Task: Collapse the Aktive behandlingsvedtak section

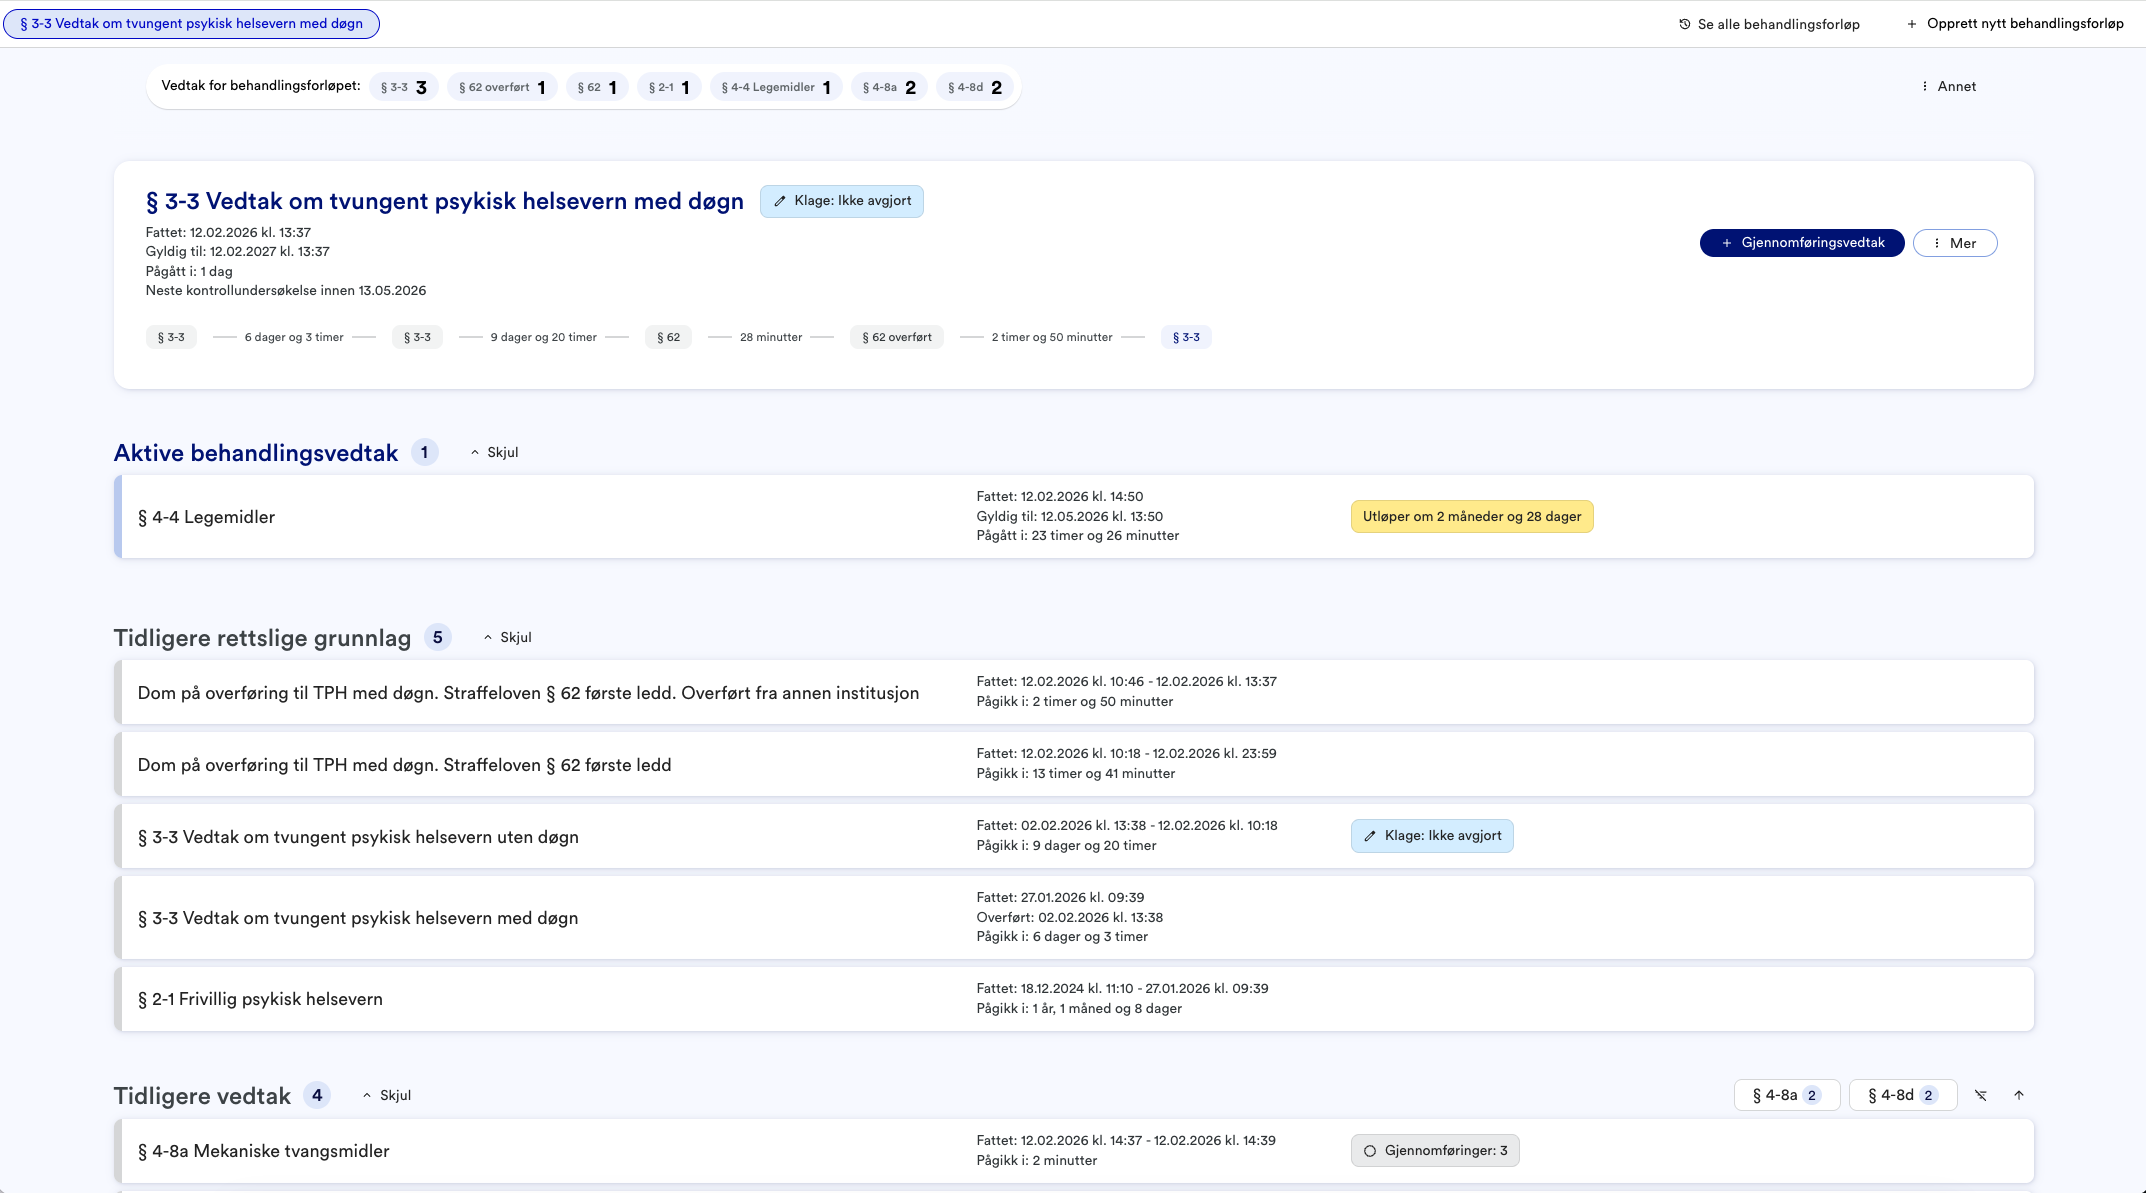Action: [494, 453]
